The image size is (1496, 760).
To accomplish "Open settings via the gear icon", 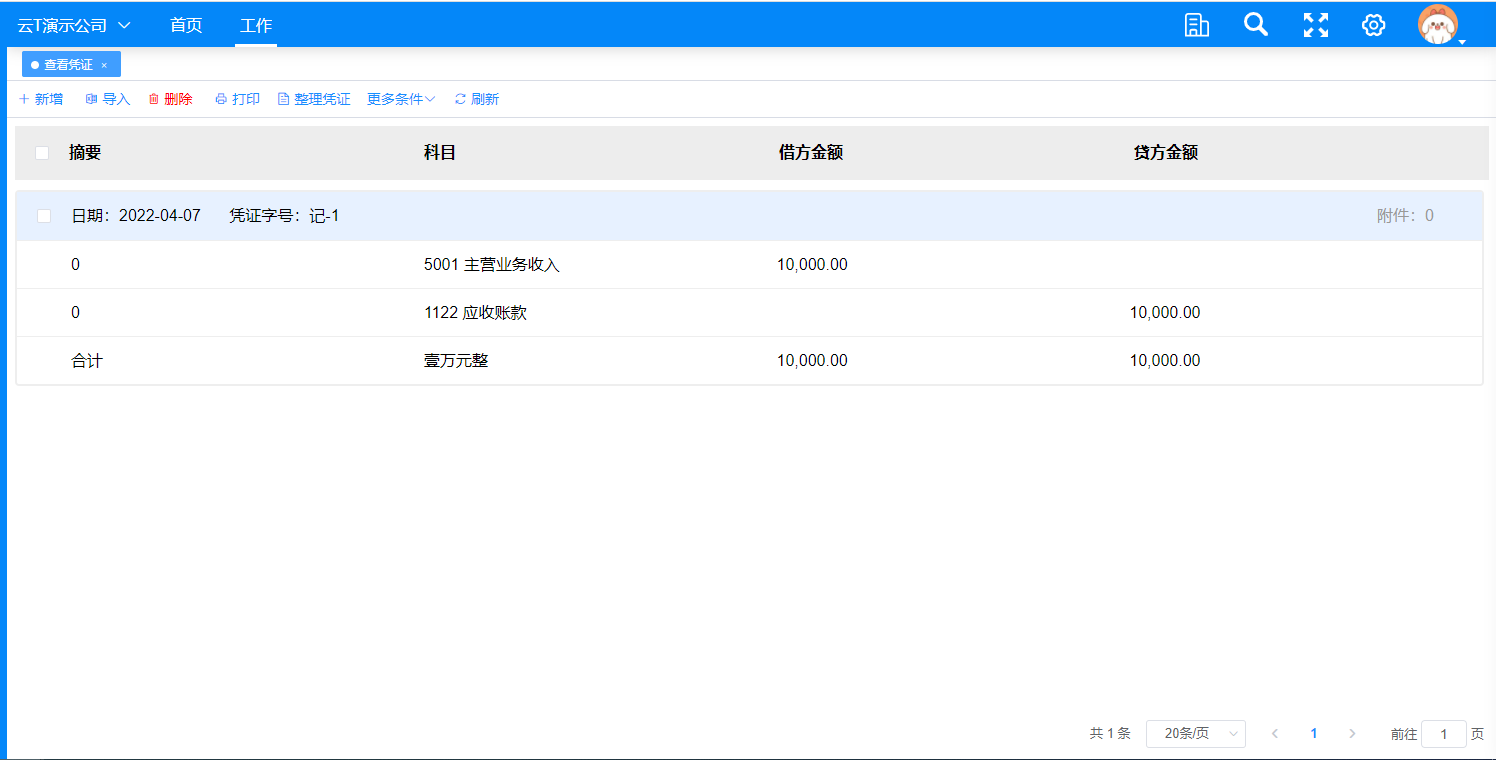I will (x=1374, y=26).
